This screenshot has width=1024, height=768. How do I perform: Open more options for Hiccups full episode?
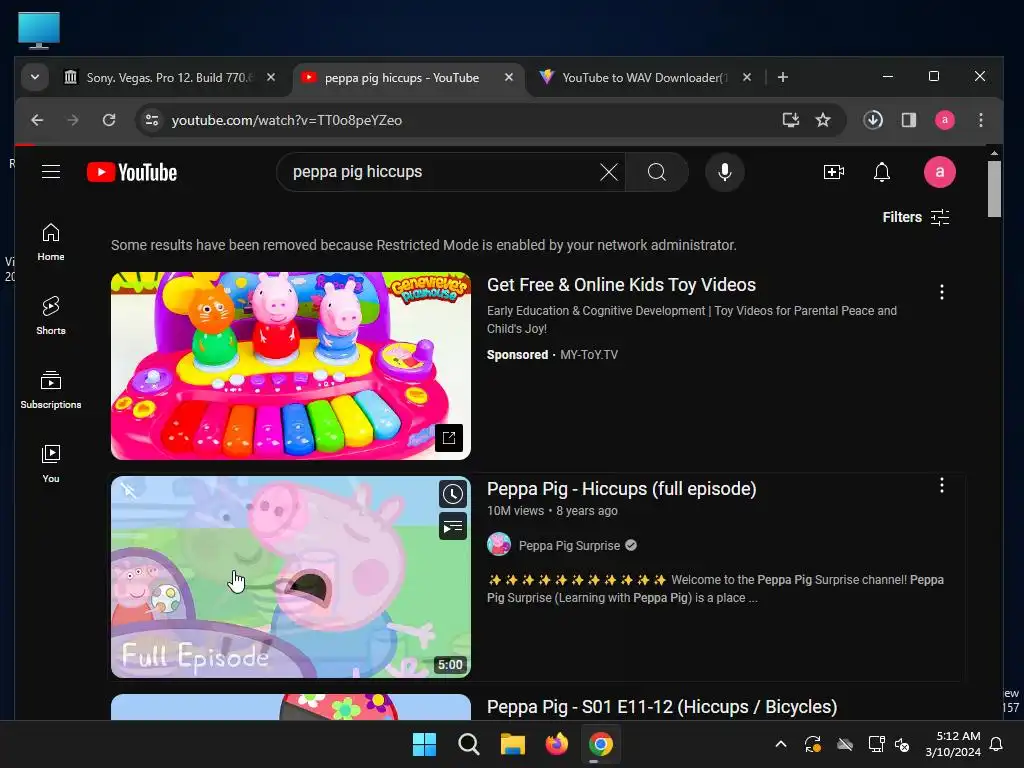[942, 485]
